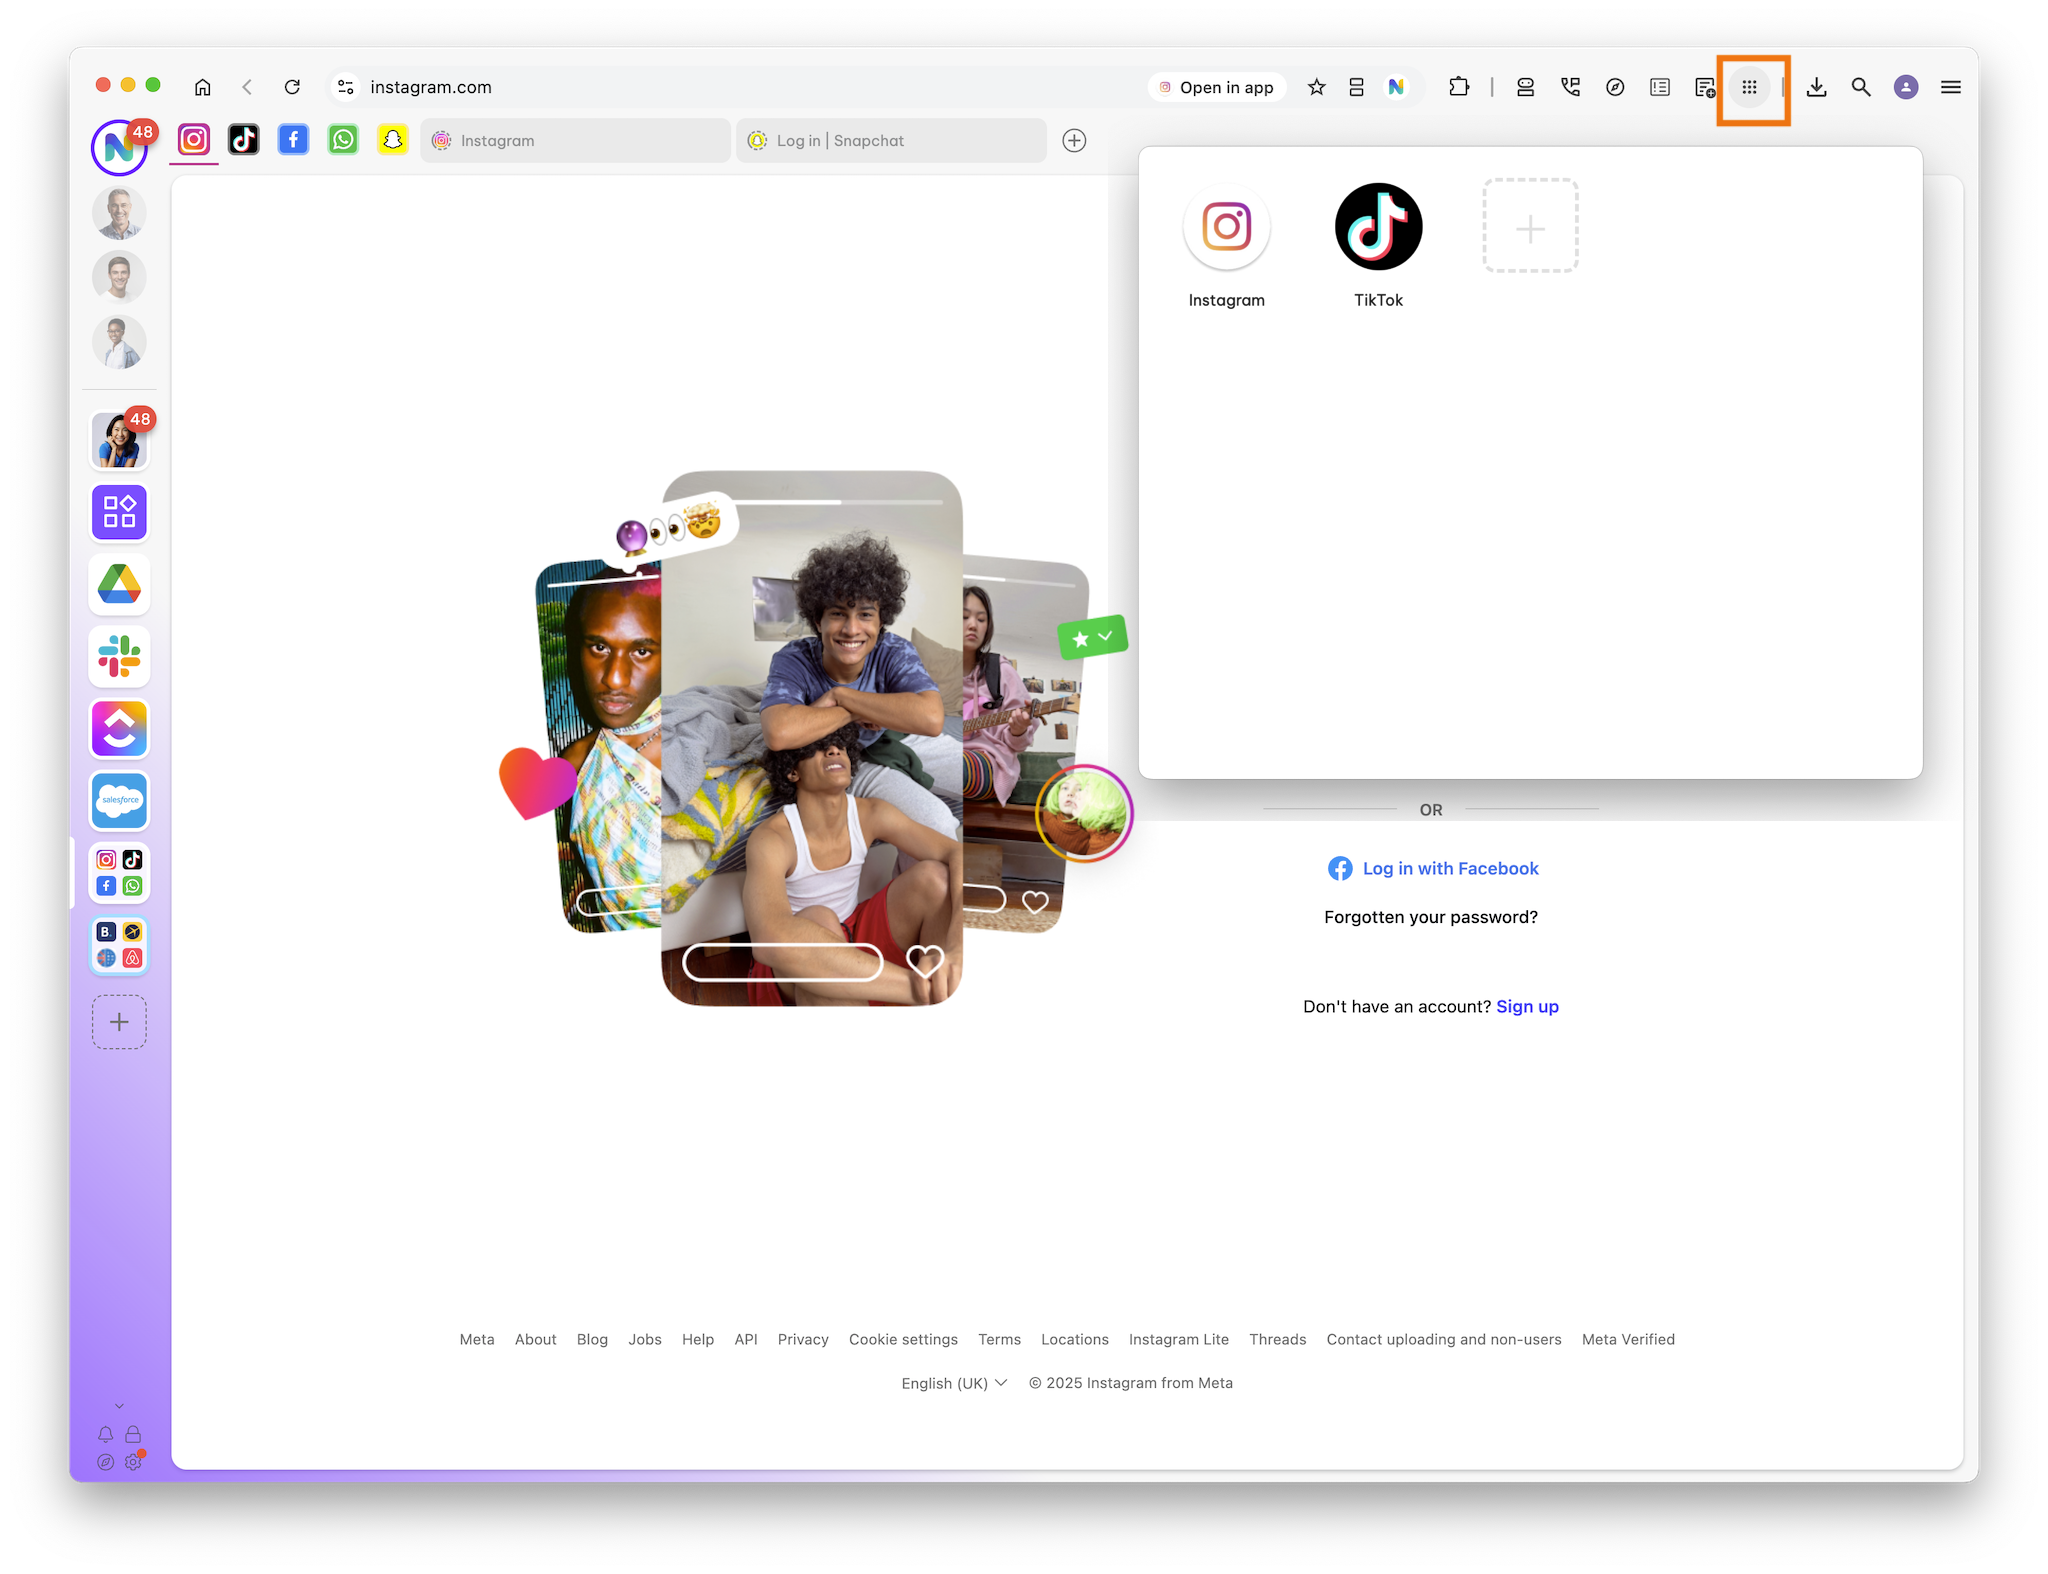
Task: Open ClickUp in the sidebar
Action: 120,728
